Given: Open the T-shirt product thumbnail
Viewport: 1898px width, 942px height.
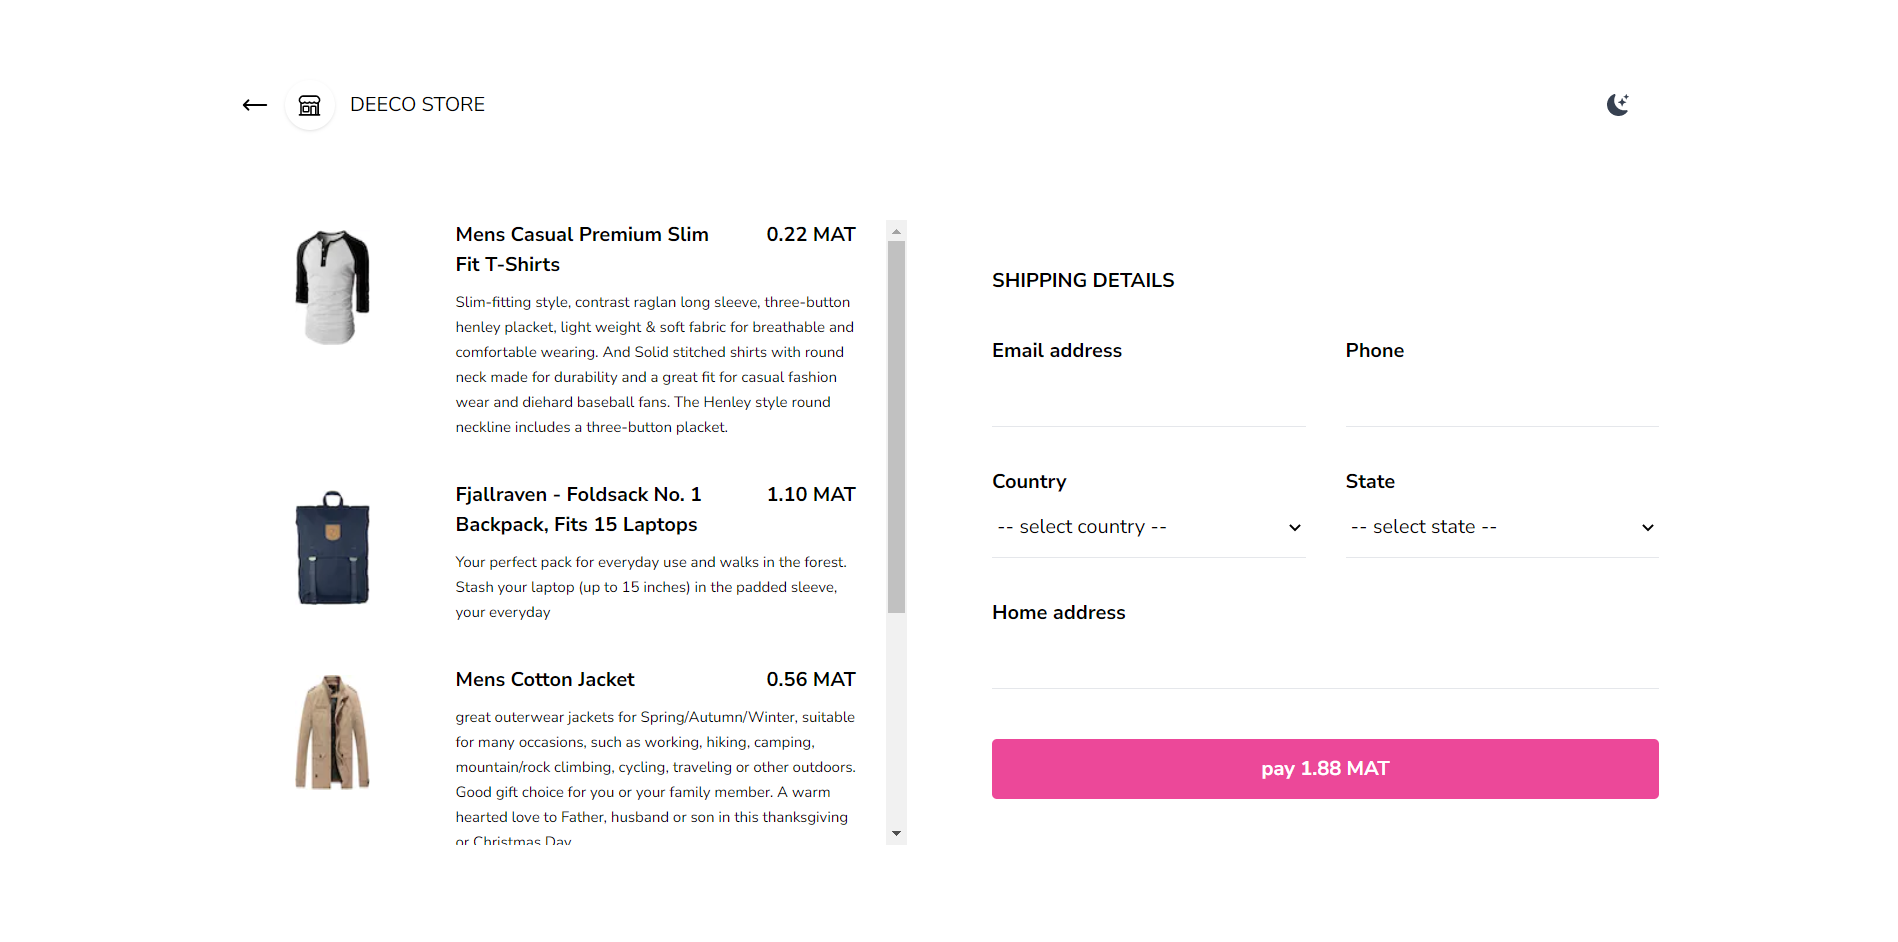Looking at the screenshot, I should tap(333, 288).
